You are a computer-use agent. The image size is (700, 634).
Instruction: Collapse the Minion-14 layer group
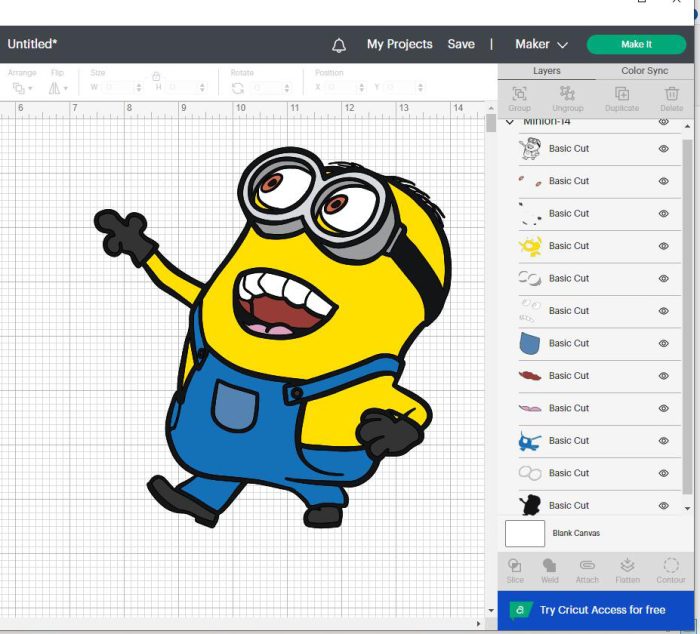click(509, 122)
